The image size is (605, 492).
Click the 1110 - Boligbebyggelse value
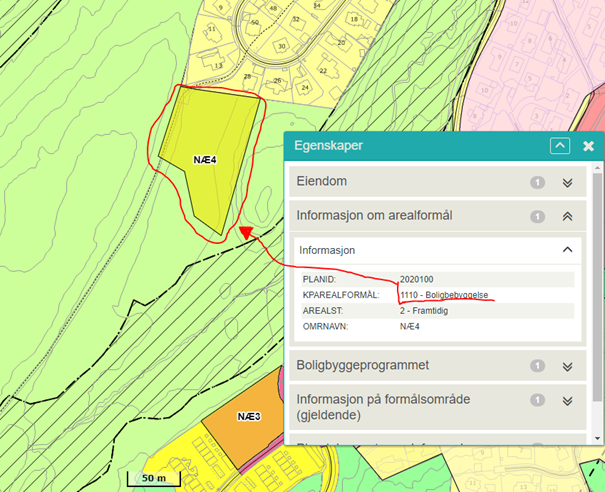[444, 295]
